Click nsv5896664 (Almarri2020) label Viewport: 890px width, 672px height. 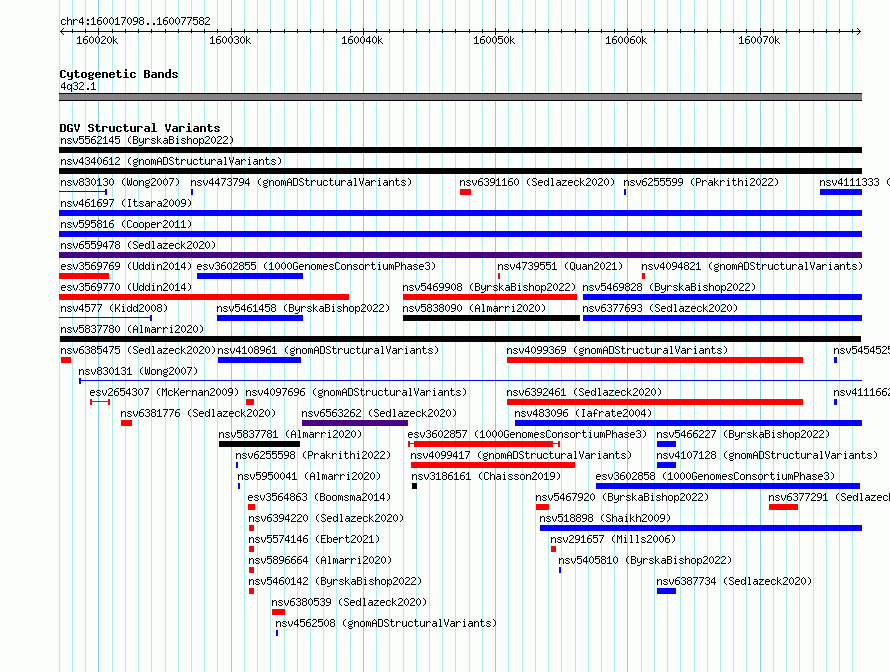coord(320,560)
